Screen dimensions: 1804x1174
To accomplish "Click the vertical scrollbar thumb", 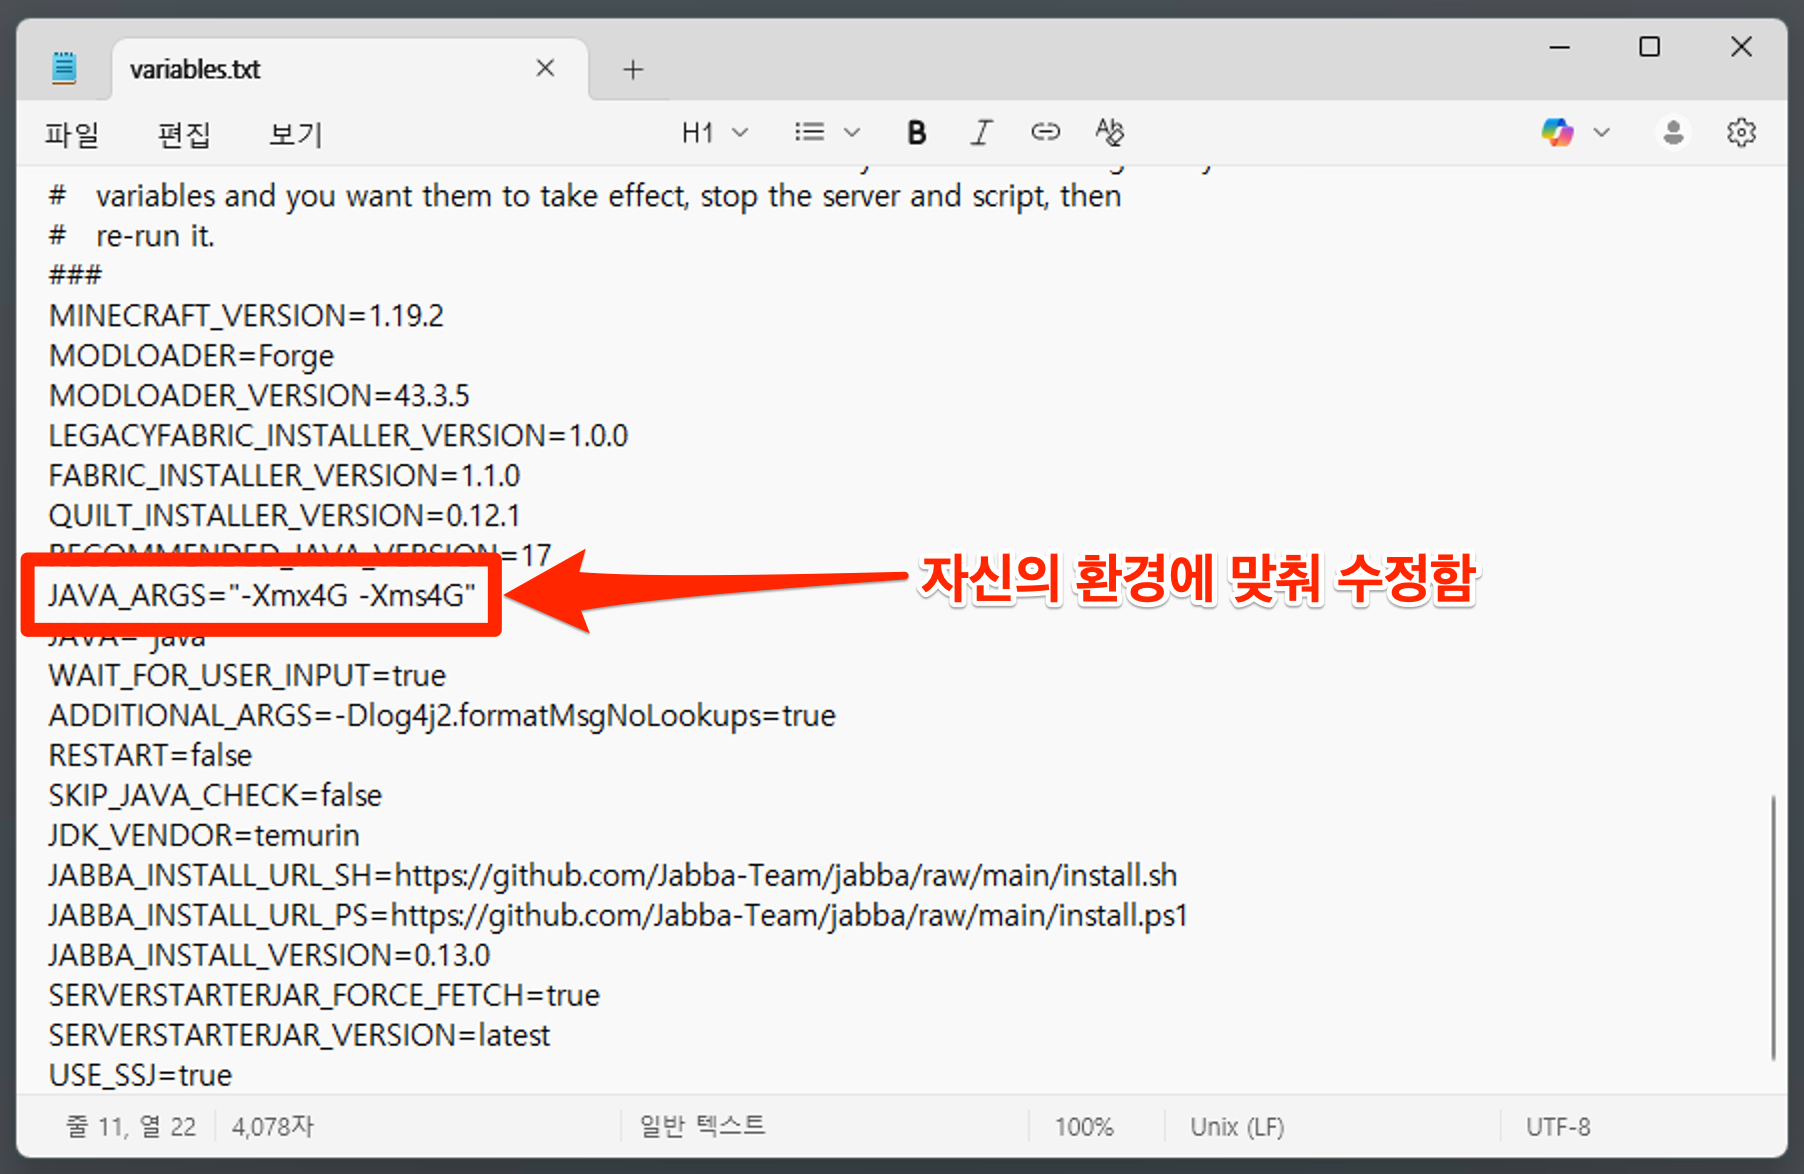I will pos(1773,927).
